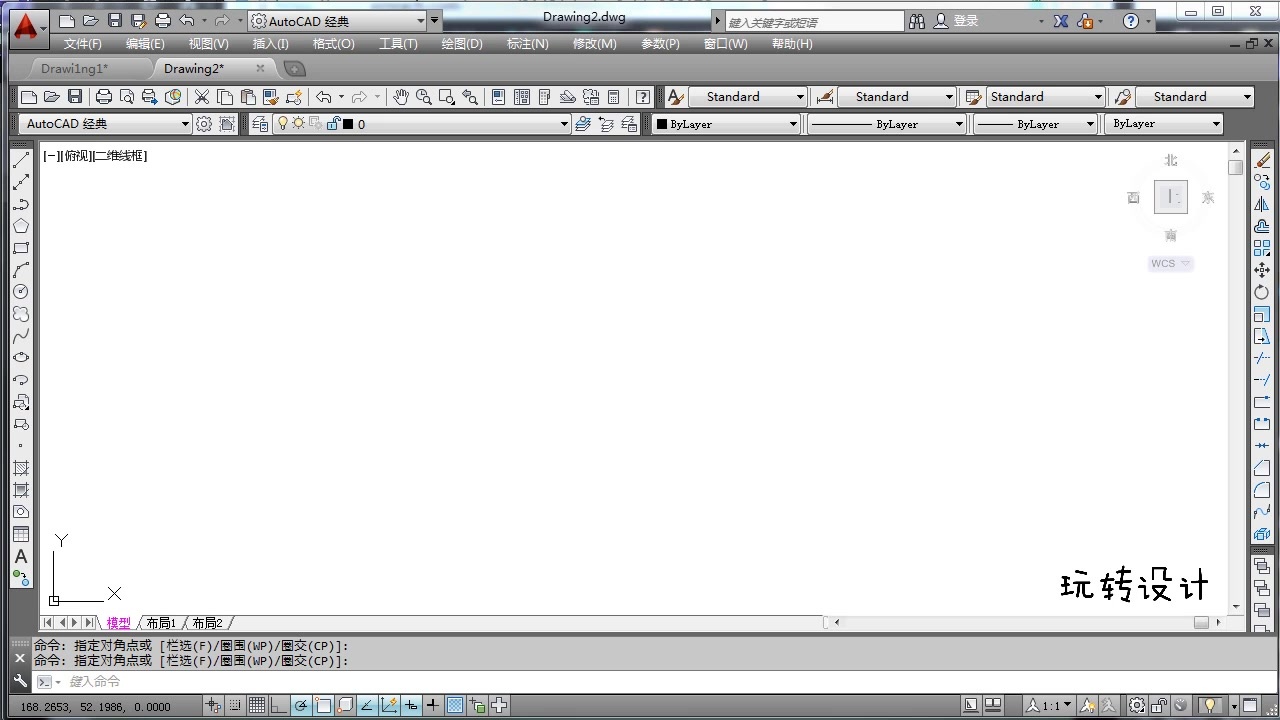Select the Circle drawing tool

[x=21, y=292]
